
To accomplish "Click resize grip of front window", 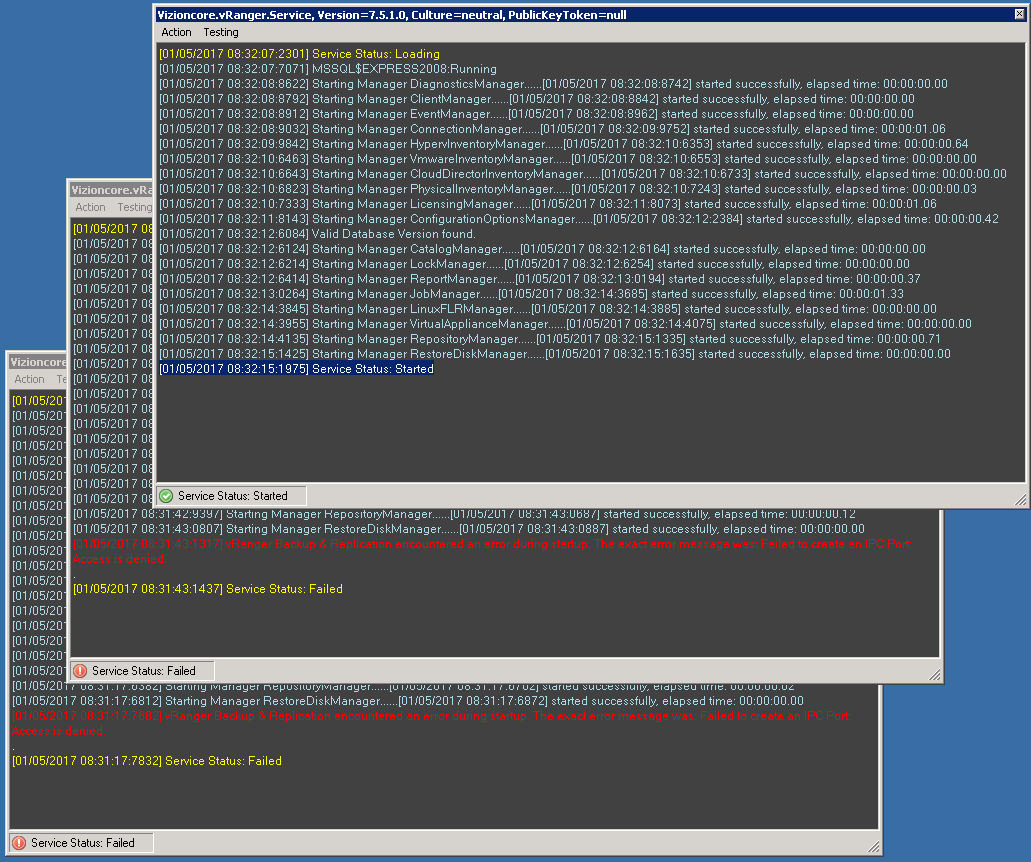I will [x=1020, y=500].
